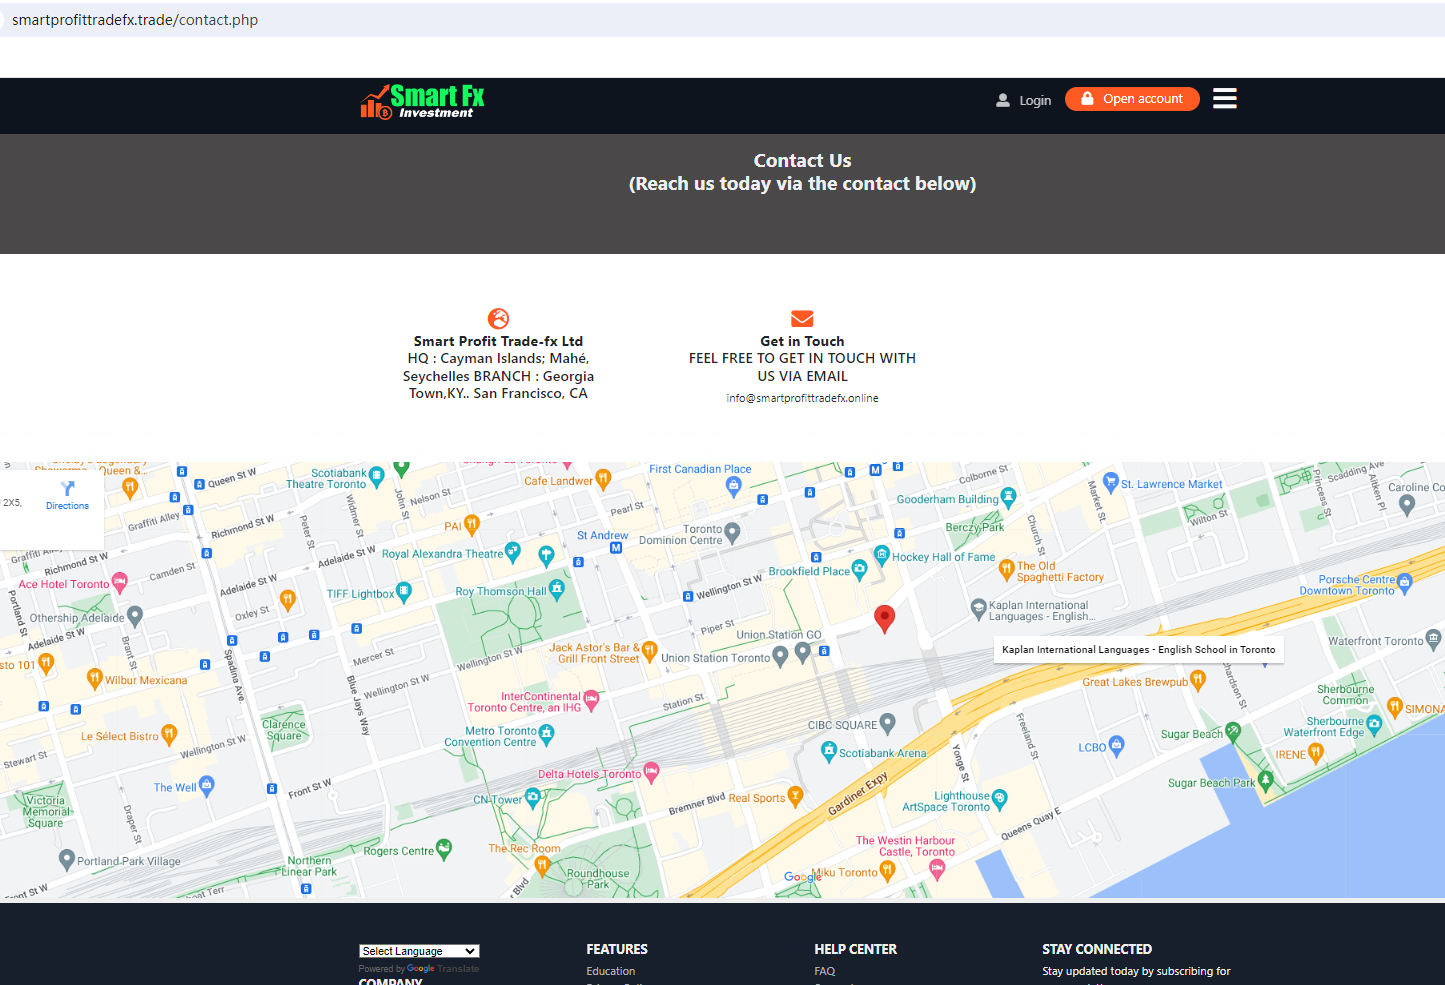Click the "STAY CONNECTED" footer heading

pyautogui.click(x=1097, y=949)
